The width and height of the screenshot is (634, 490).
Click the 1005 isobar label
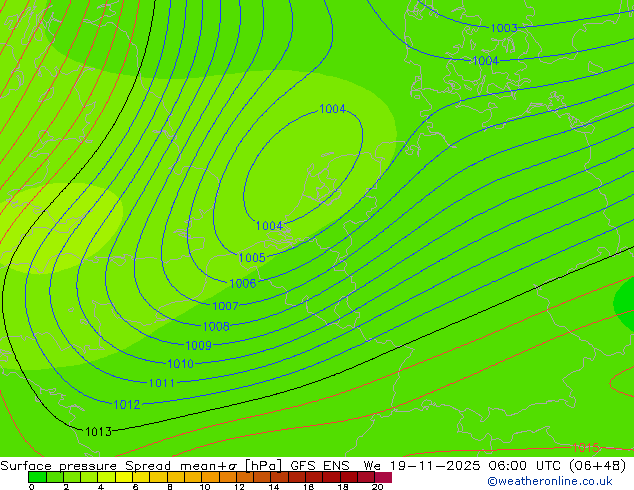click(x=252, y=258)
